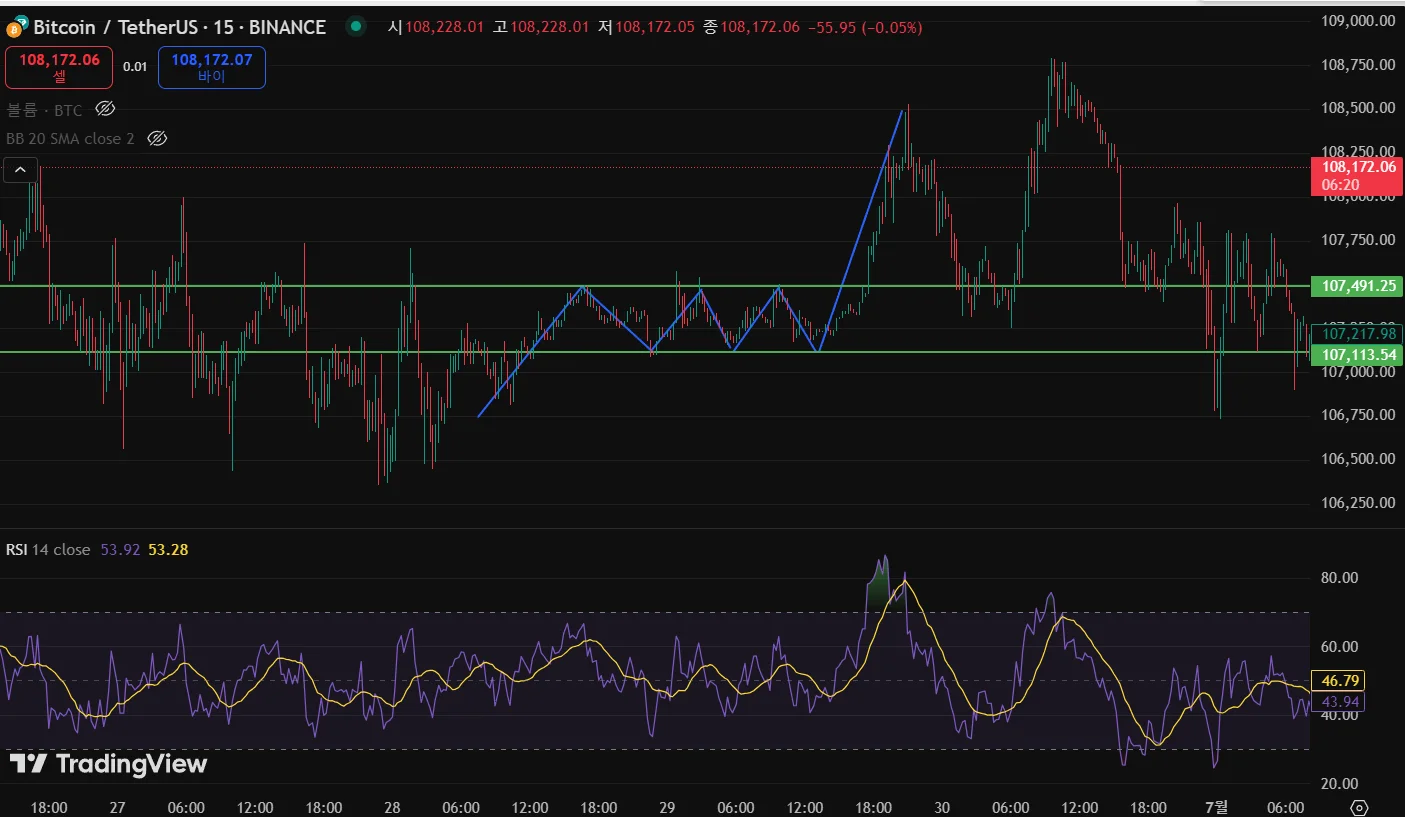
Task: Click the low value 저108,172.05
Action: click(x=646, y=27)
